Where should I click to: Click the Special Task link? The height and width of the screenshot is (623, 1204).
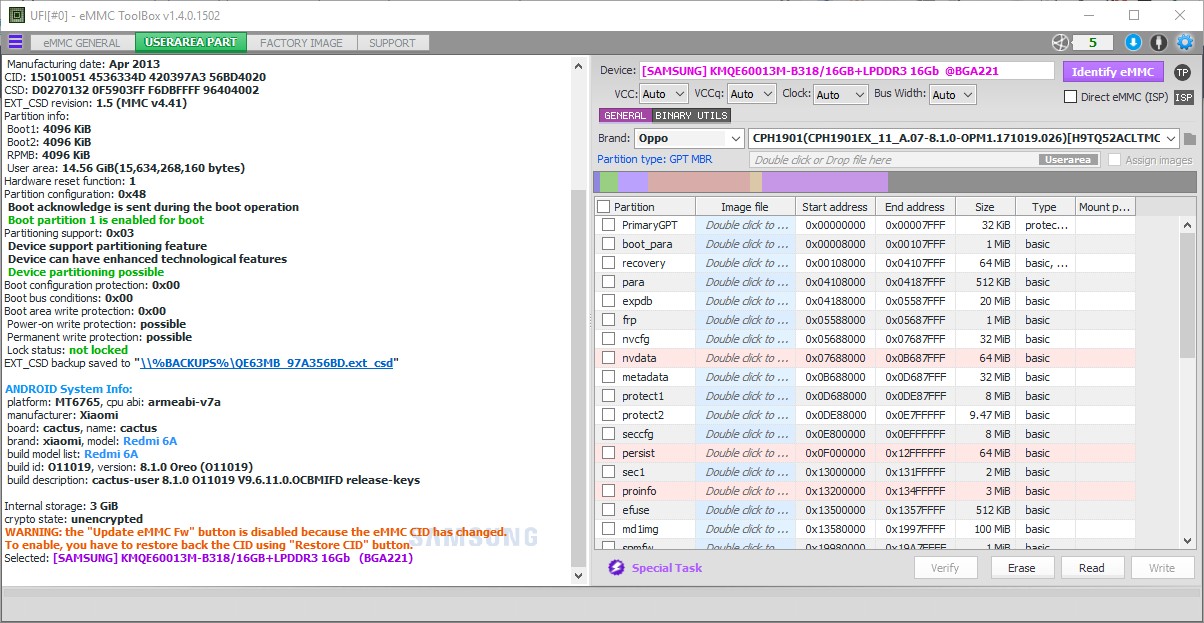(667, 568)
